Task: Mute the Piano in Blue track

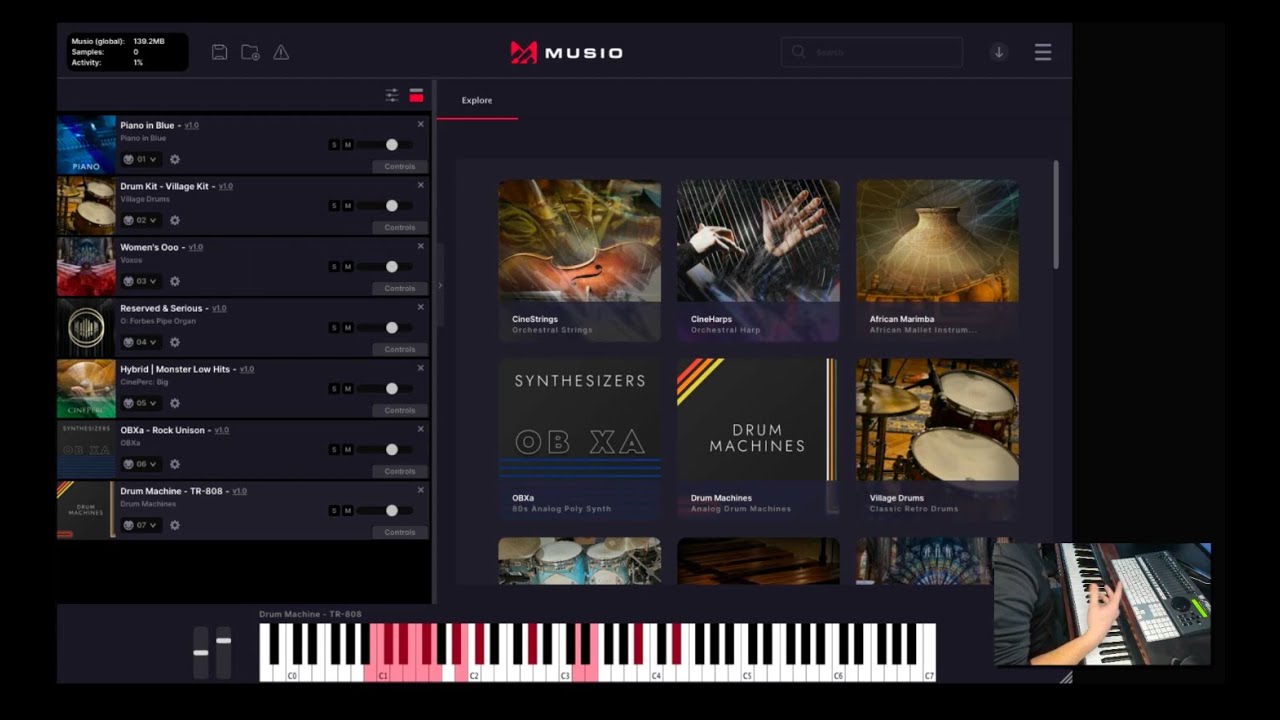Action: (x=348, y=145)
